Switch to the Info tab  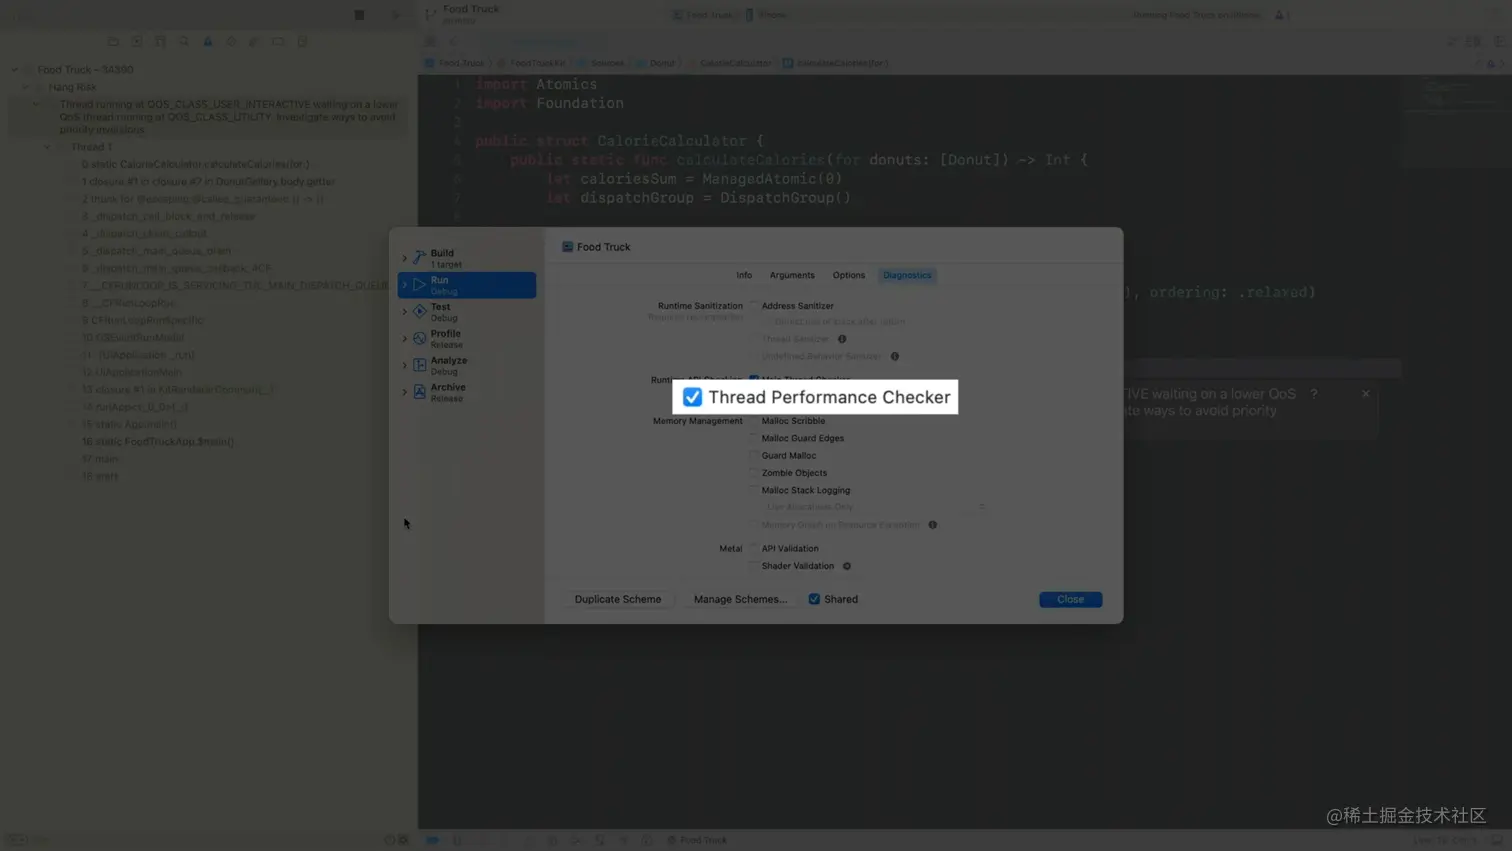744,275
